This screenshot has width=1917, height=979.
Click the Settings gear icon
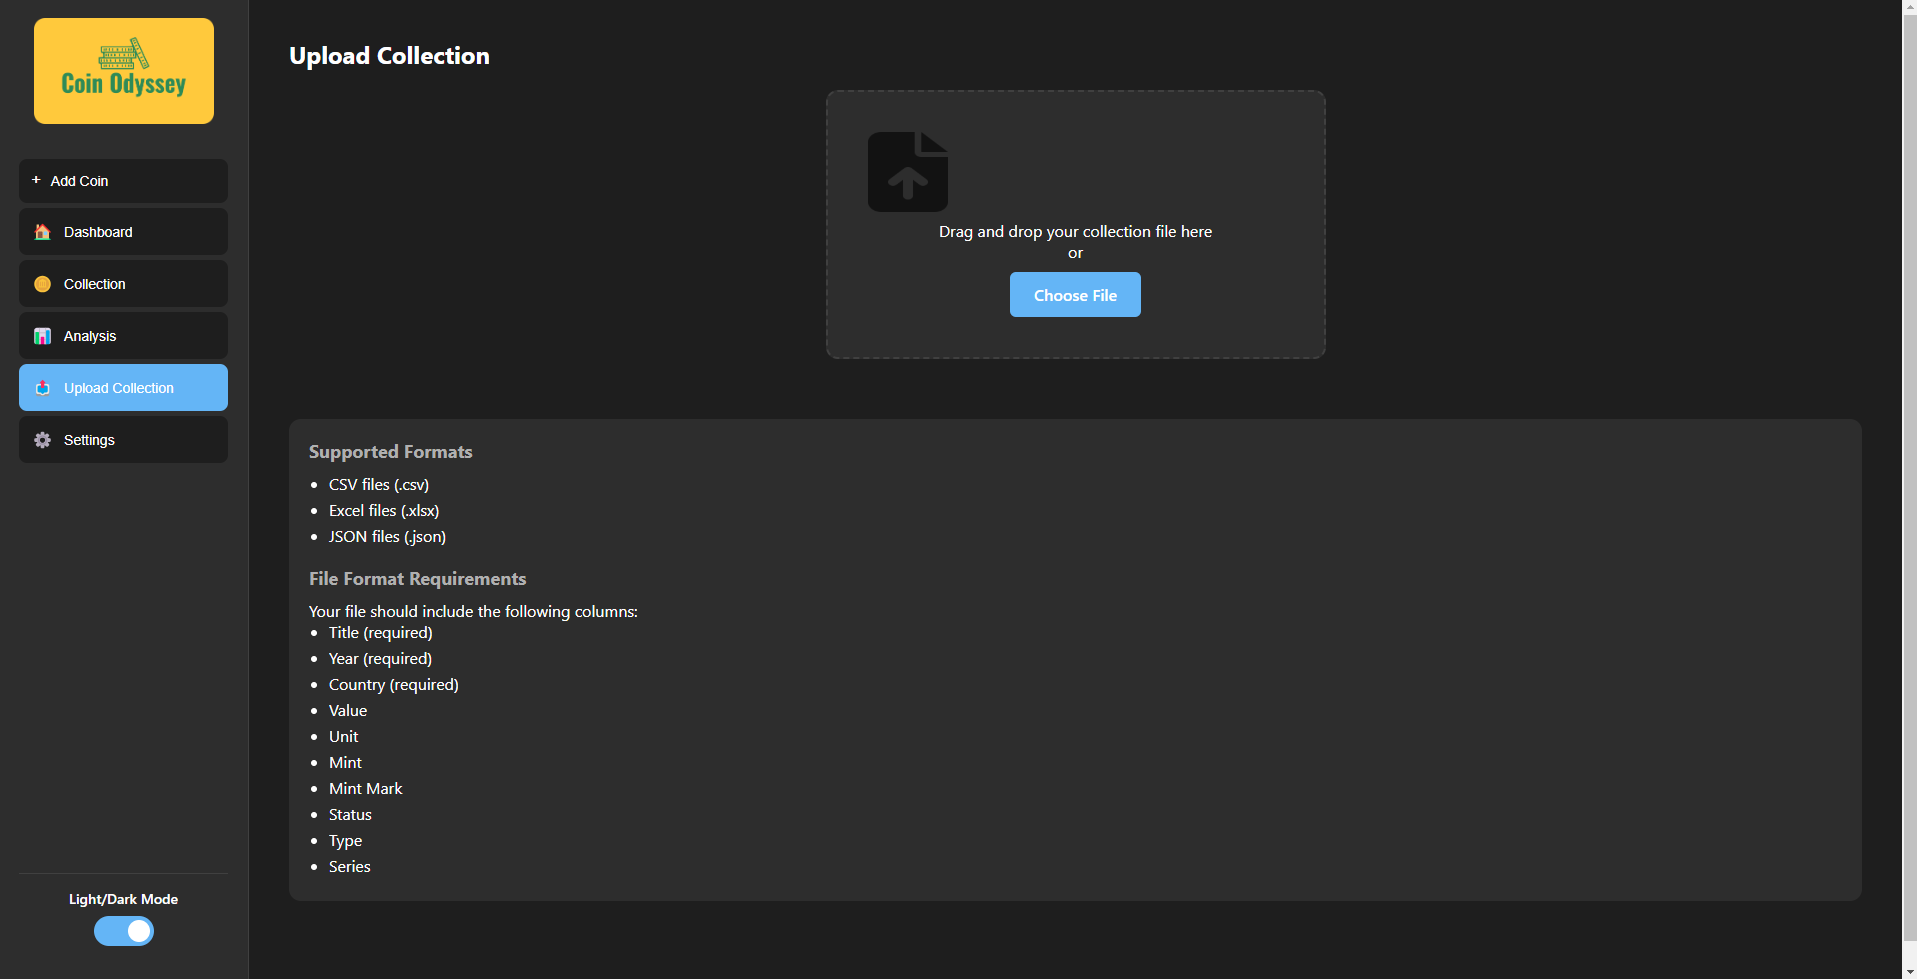tap(42, 440)
